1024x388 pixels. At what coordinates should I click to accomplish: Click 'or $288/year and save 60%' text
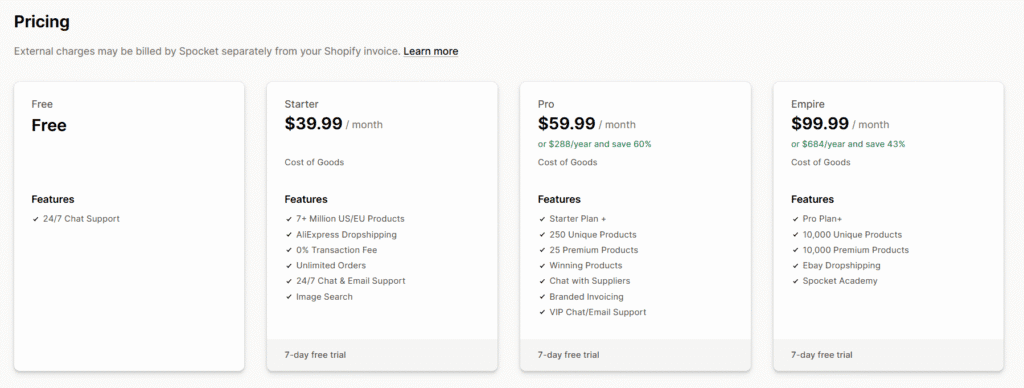tap(594, 144)
